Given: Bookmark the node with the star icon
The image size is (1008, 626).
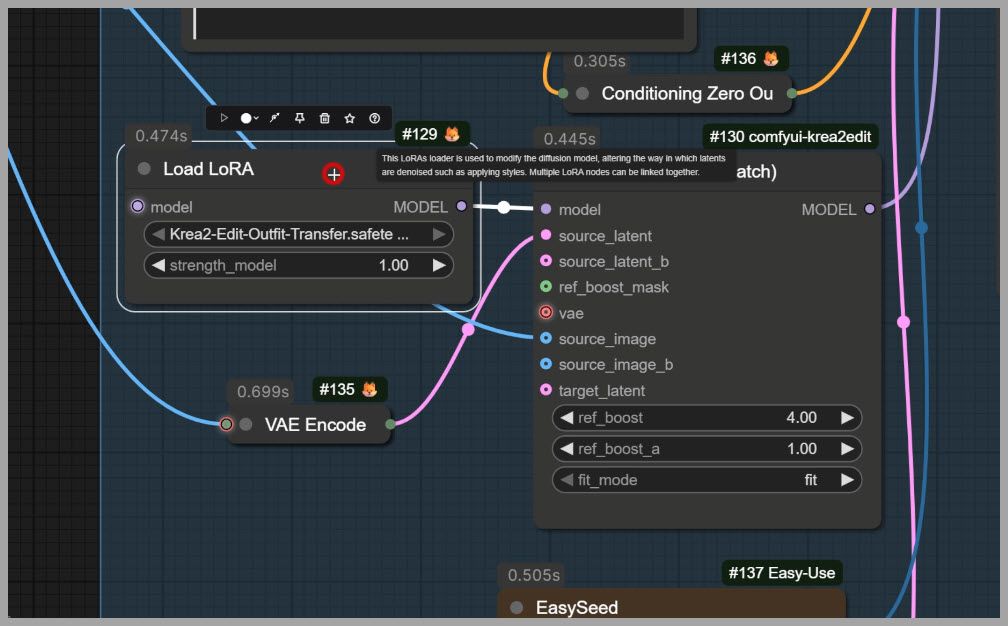Looking at the screenshot, I should tap(350, 118).
